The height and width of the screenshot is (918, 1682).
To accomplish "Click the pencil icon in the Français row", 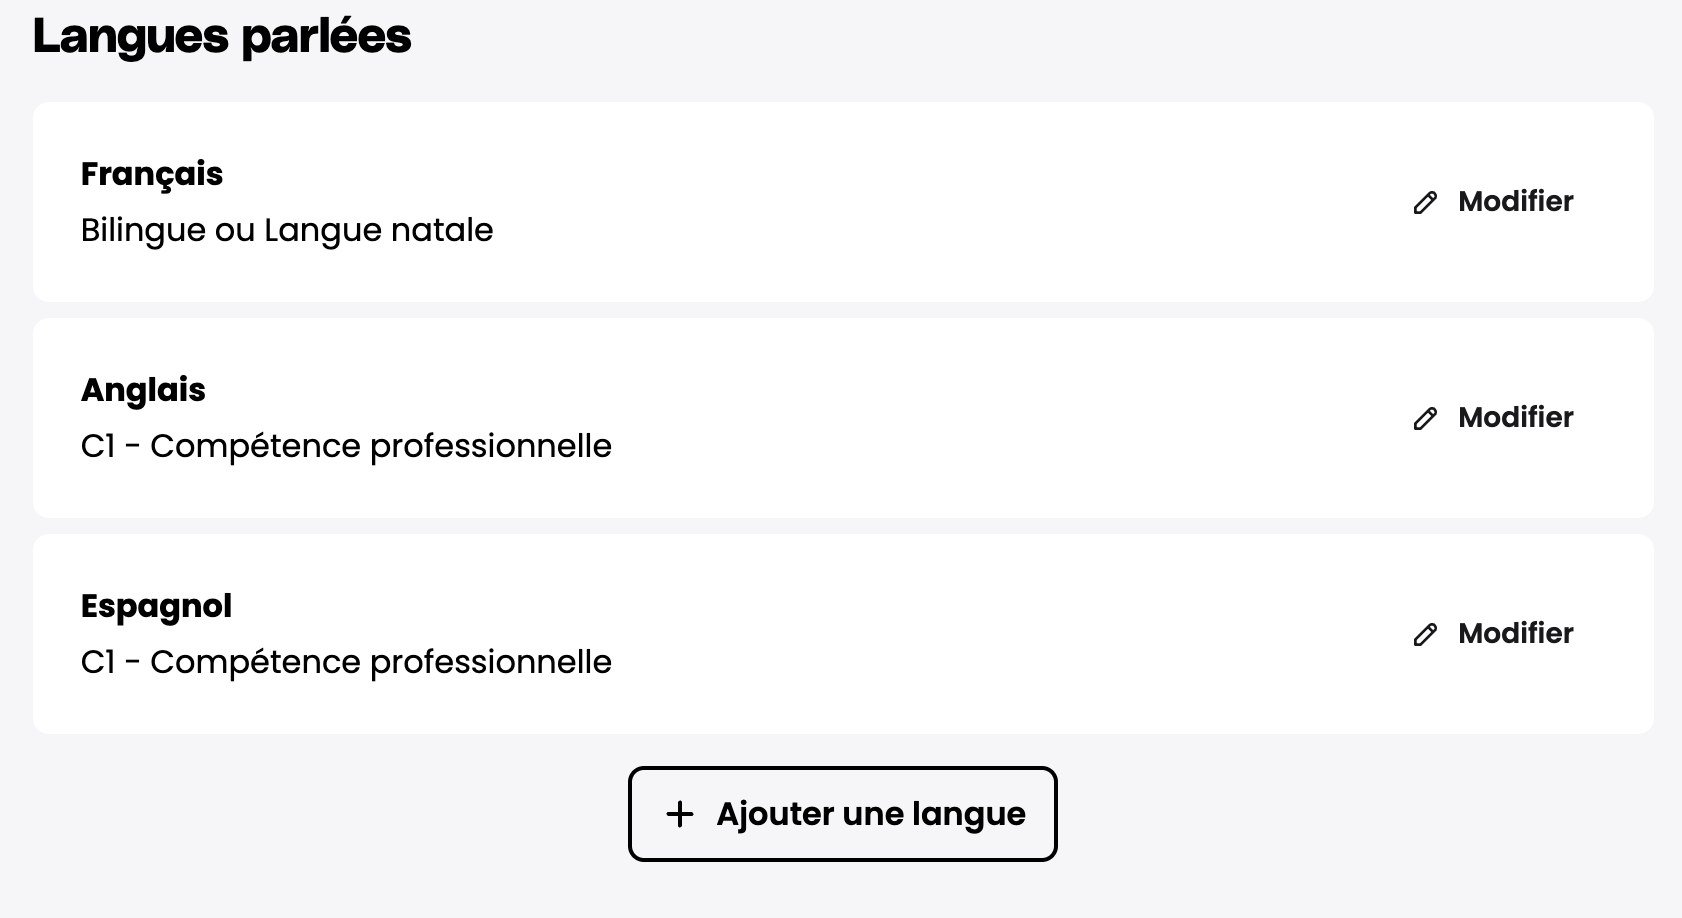I will point(1425,202).
